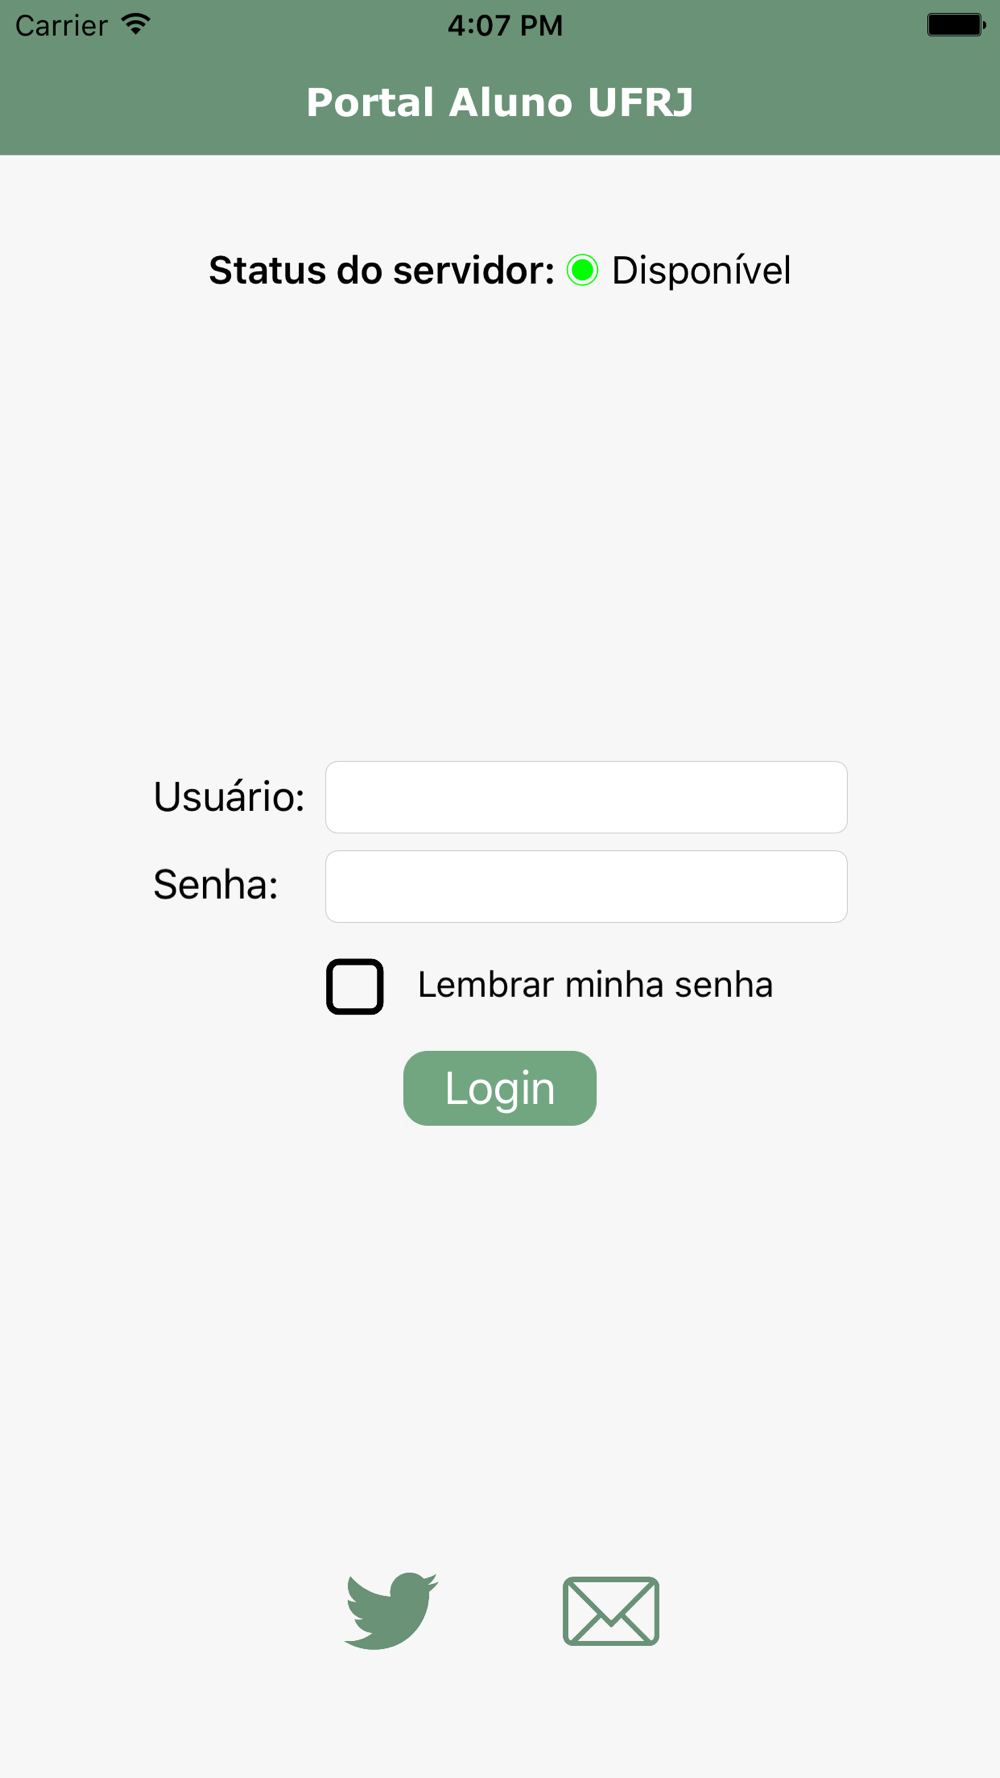Enable the remember password checkbox

tap(355, 986)
